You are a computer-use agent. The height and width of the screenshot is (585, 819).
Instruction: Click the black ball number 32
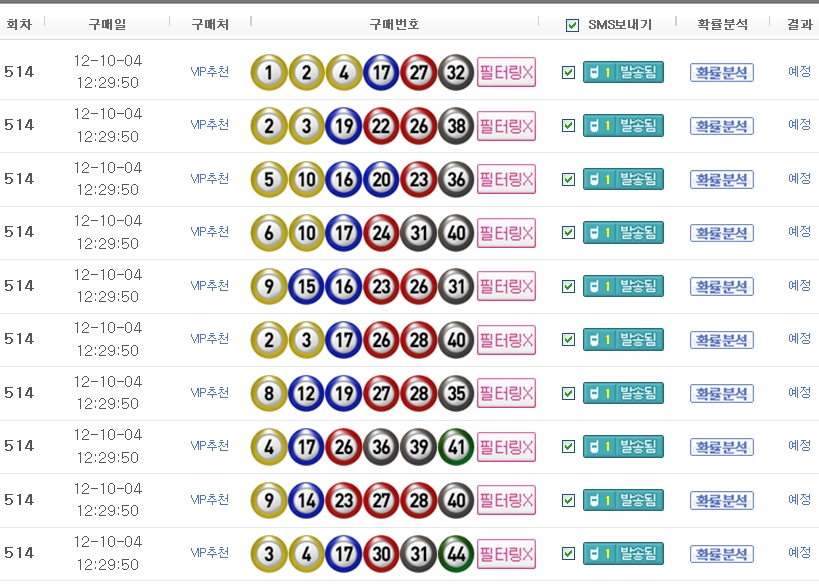(x=456, y=72)
